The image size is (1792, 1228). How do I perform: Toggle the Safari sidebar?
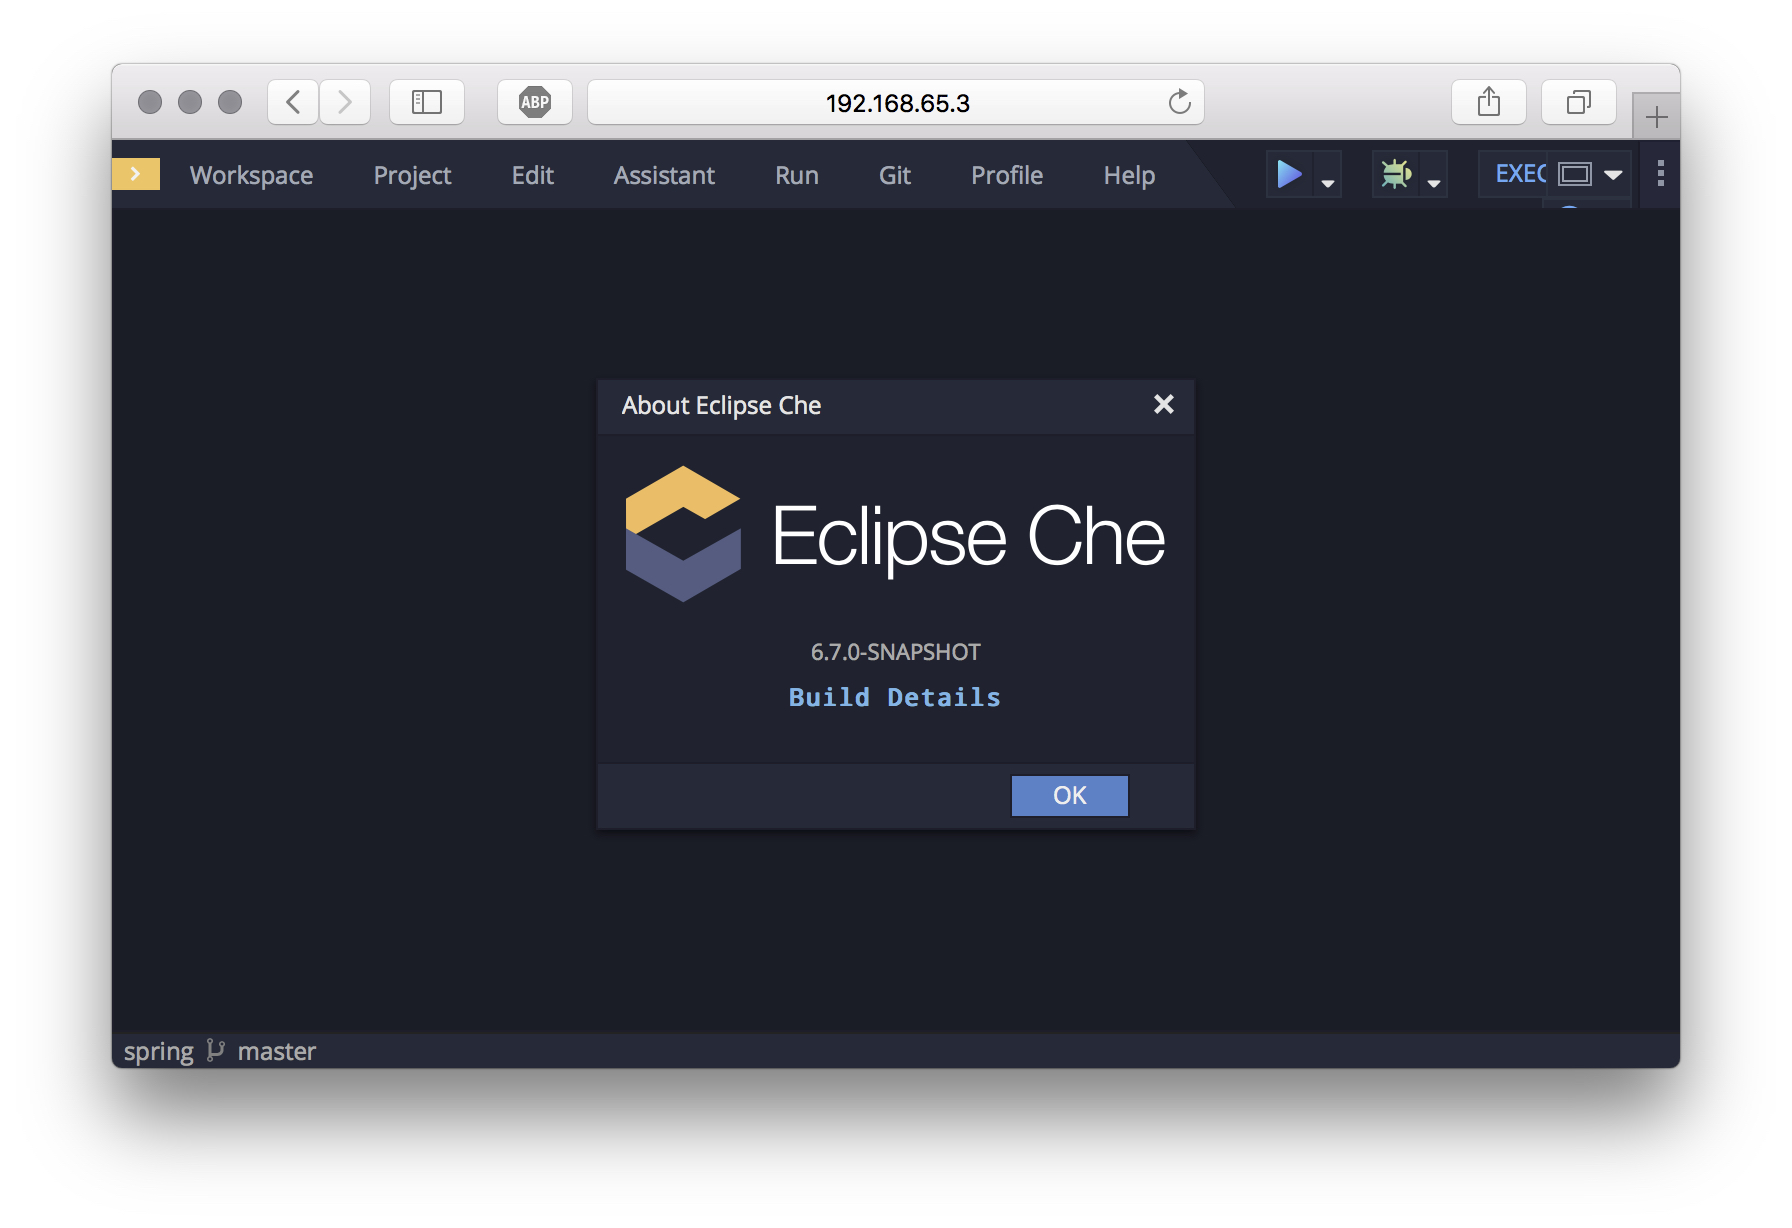tap(427, 102)
